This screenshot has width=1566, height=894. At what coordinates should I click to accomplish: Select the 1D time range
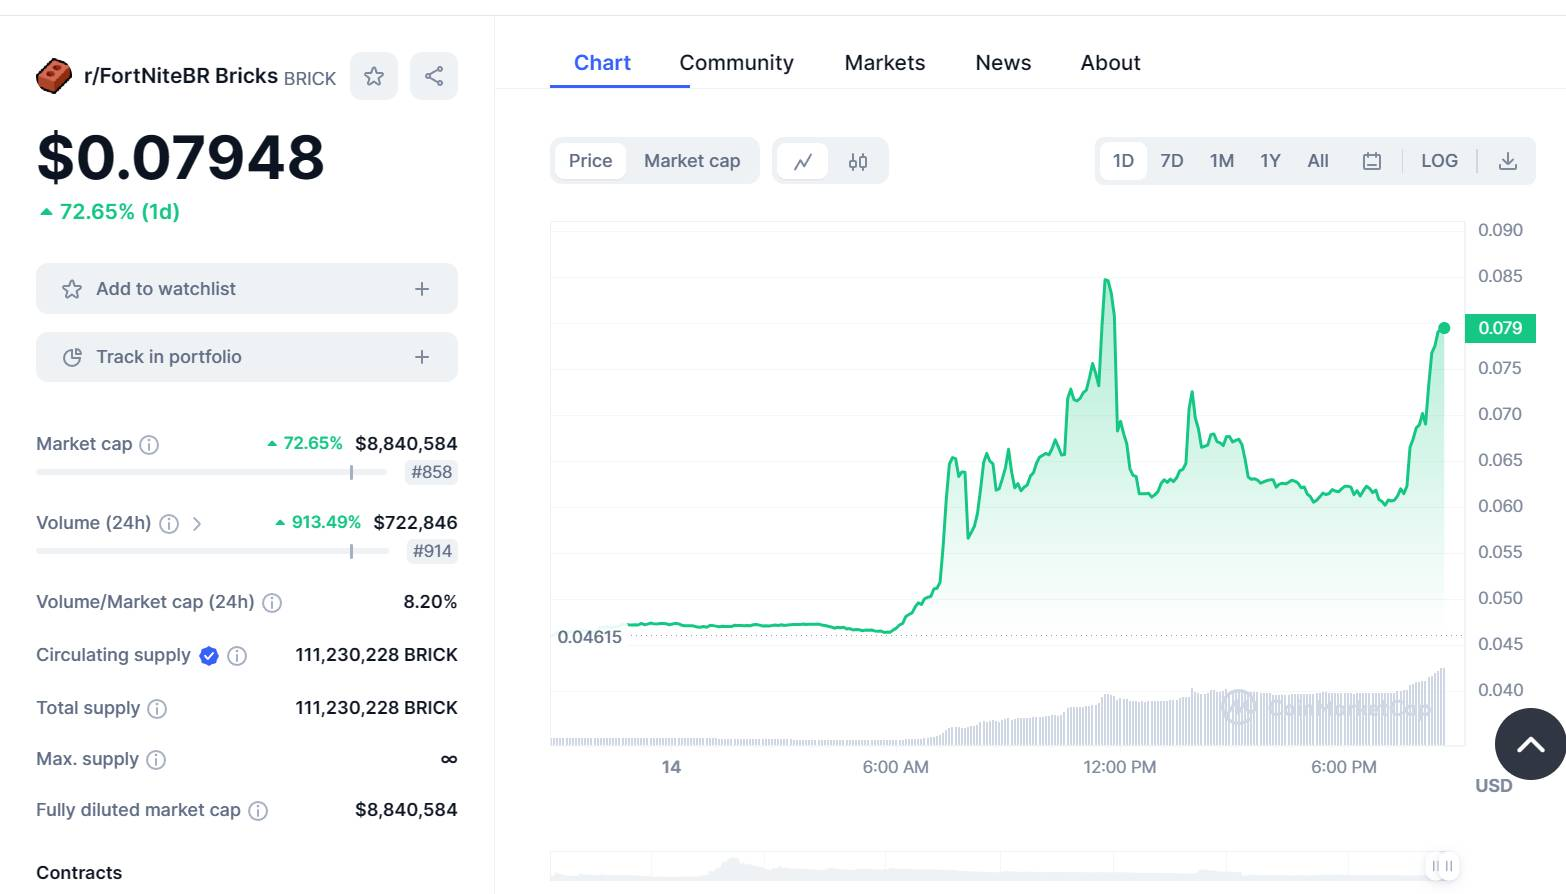(1123, 161)
